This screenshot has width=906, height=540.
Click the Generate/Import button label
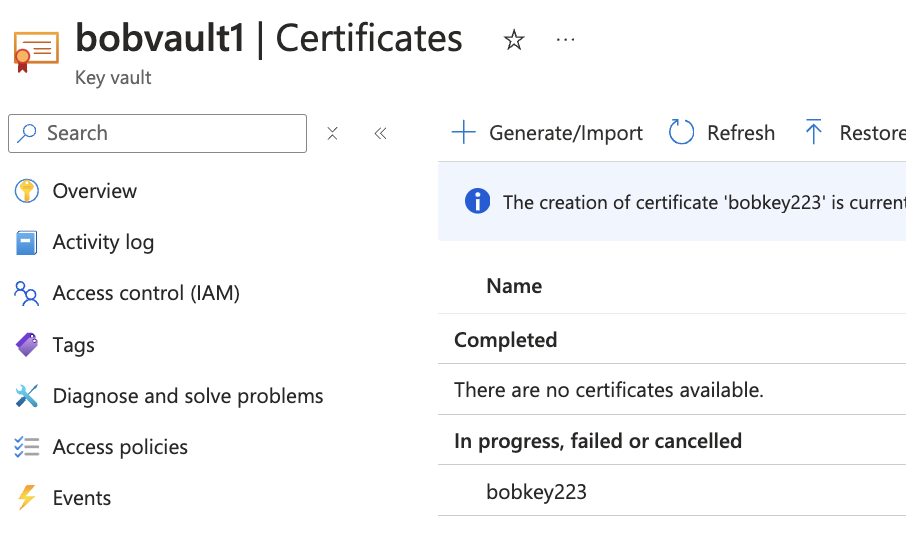[565, 133]
